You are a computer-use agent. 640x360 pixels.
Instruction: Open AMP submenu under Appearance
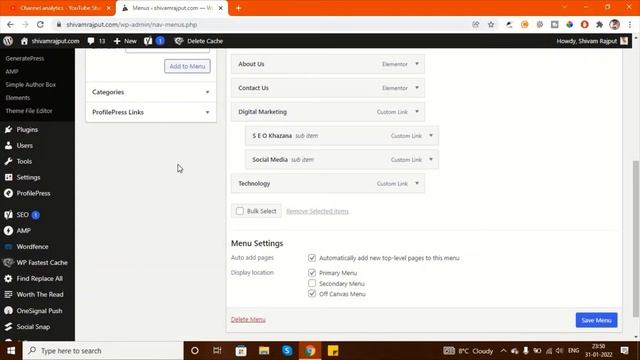(12, 71)
